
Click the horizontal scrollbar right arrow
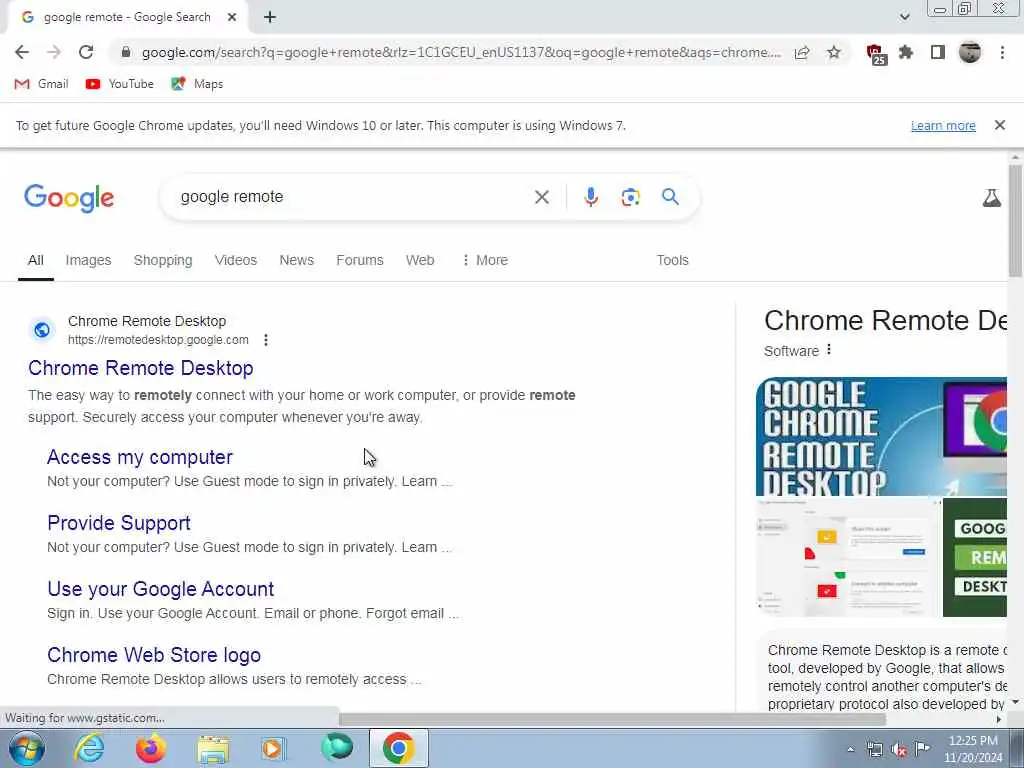coord(999,719)
